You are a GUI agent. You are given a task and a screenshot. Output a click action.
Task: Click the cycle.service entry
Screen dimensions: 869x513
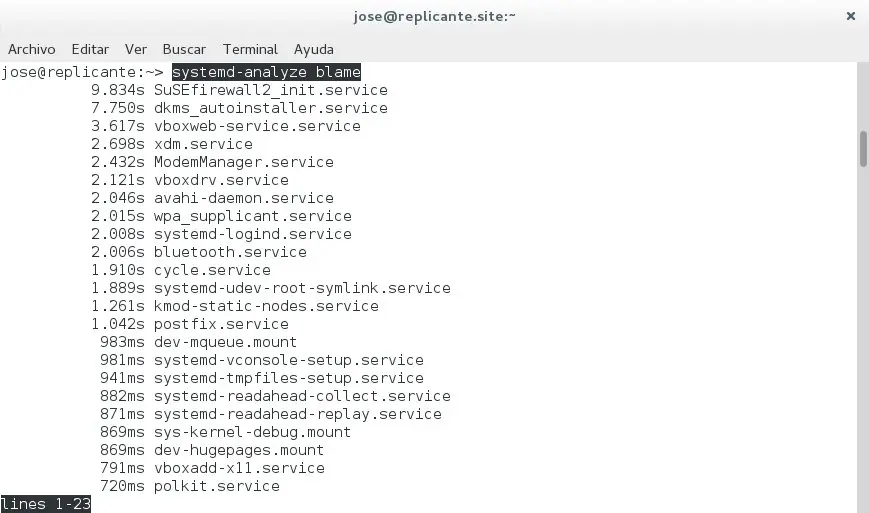pyautogui.click(x=212, y=270)
